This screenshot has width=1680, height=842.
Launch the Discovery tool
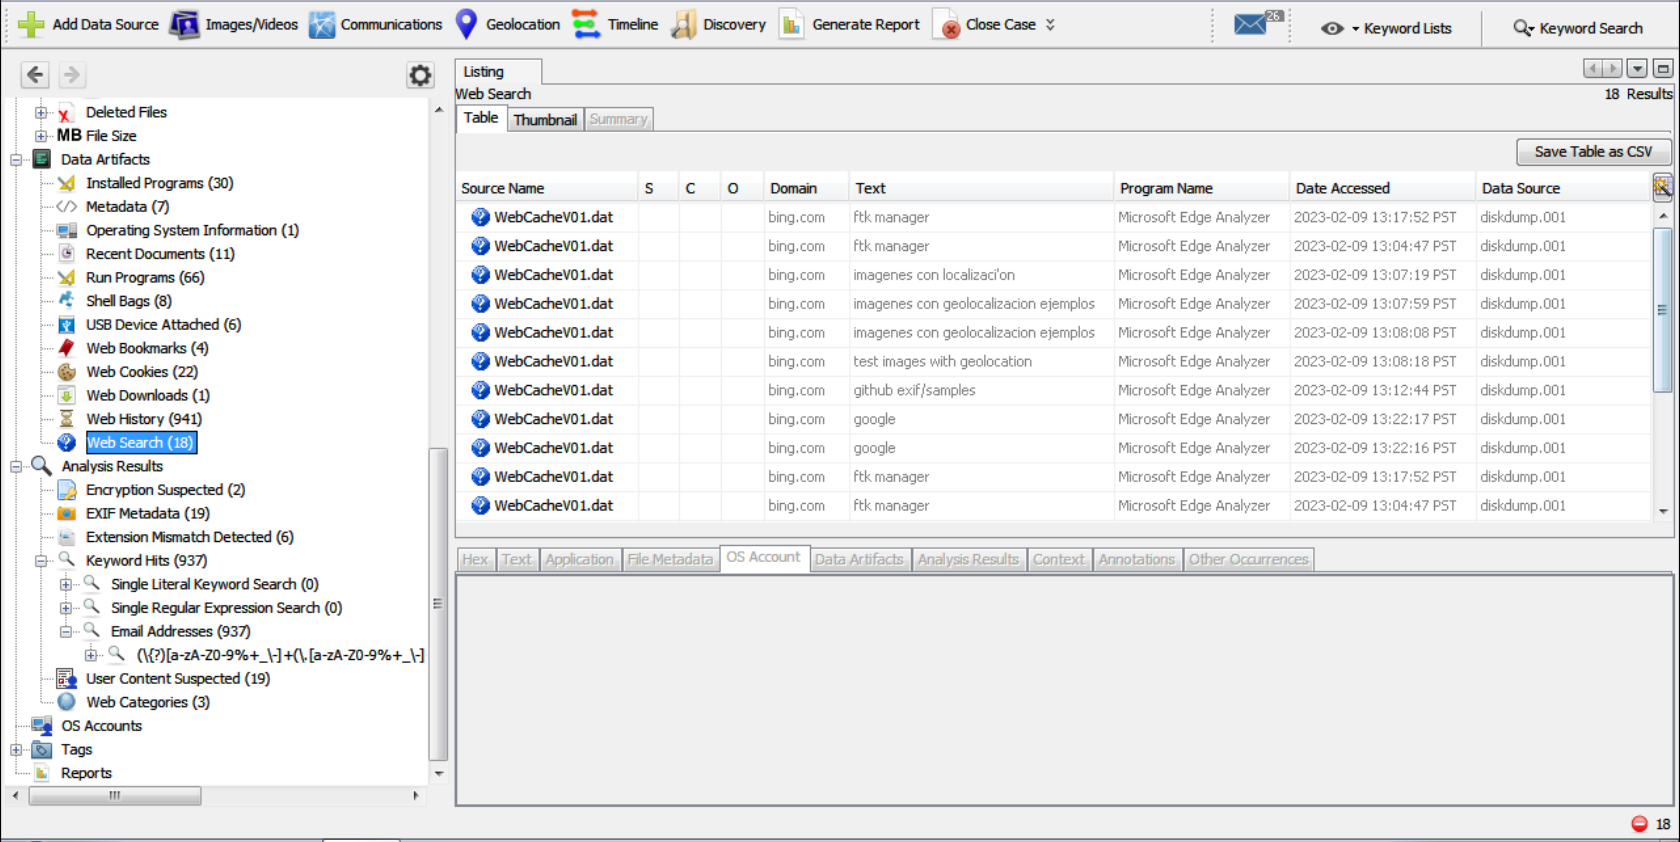coord(718,24)
